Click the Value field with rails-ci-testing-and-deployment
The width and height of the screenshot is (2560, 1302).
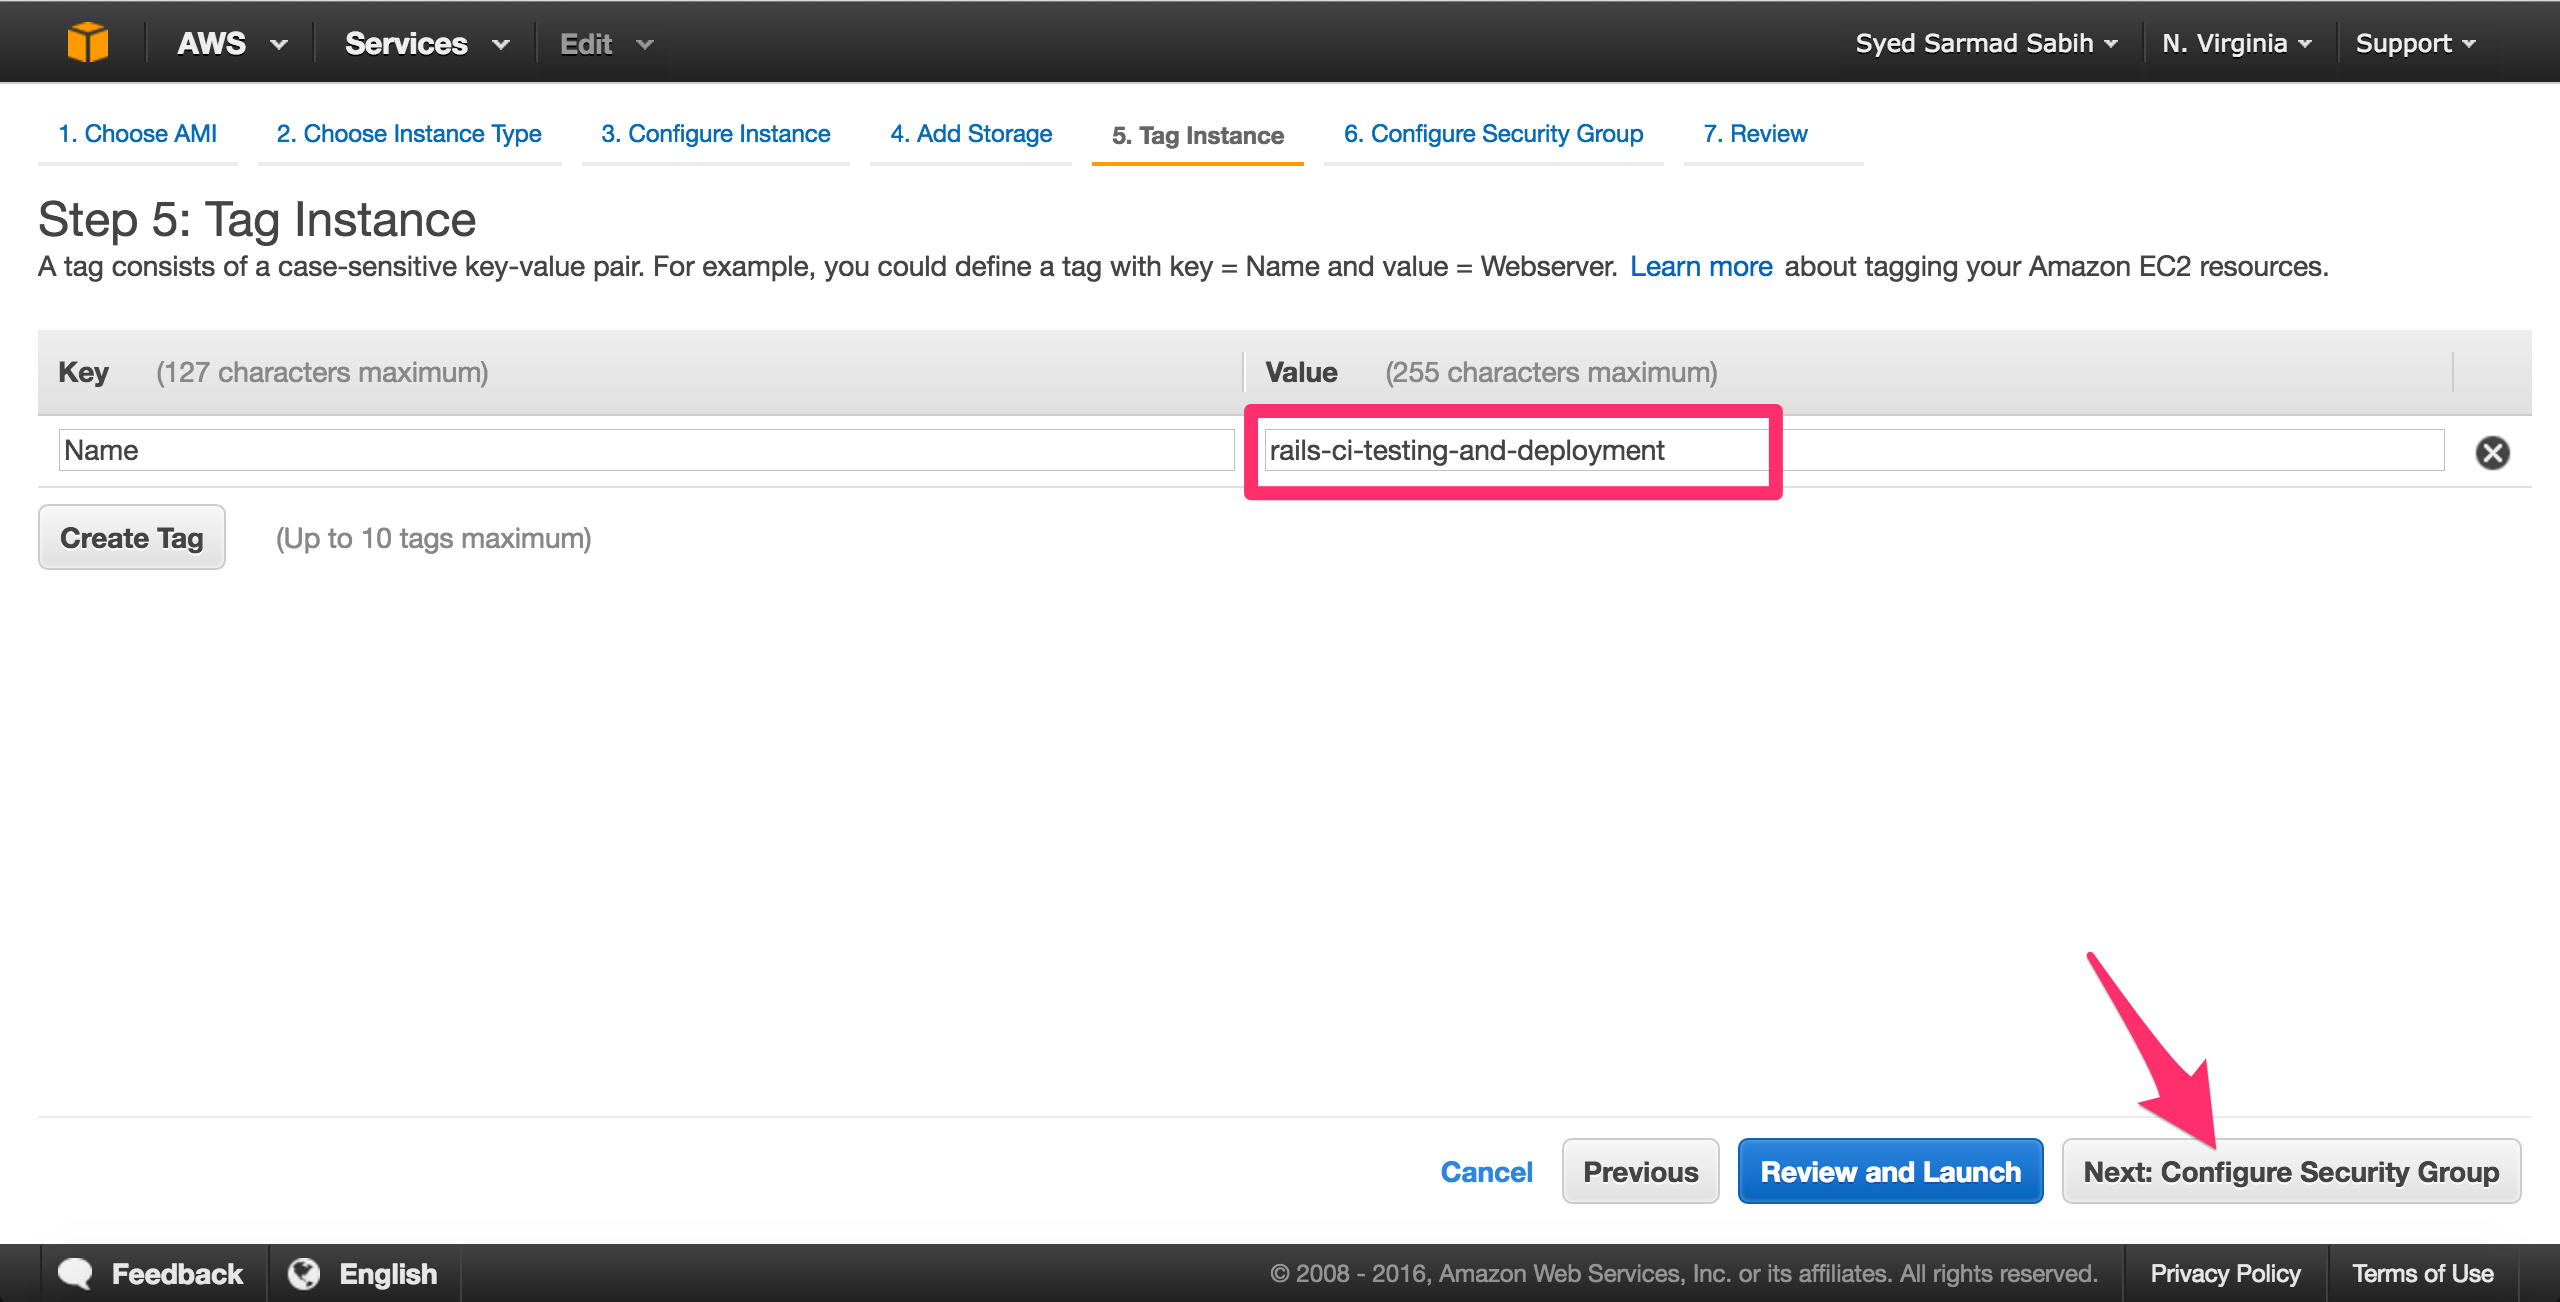[x=1854, y=450]
